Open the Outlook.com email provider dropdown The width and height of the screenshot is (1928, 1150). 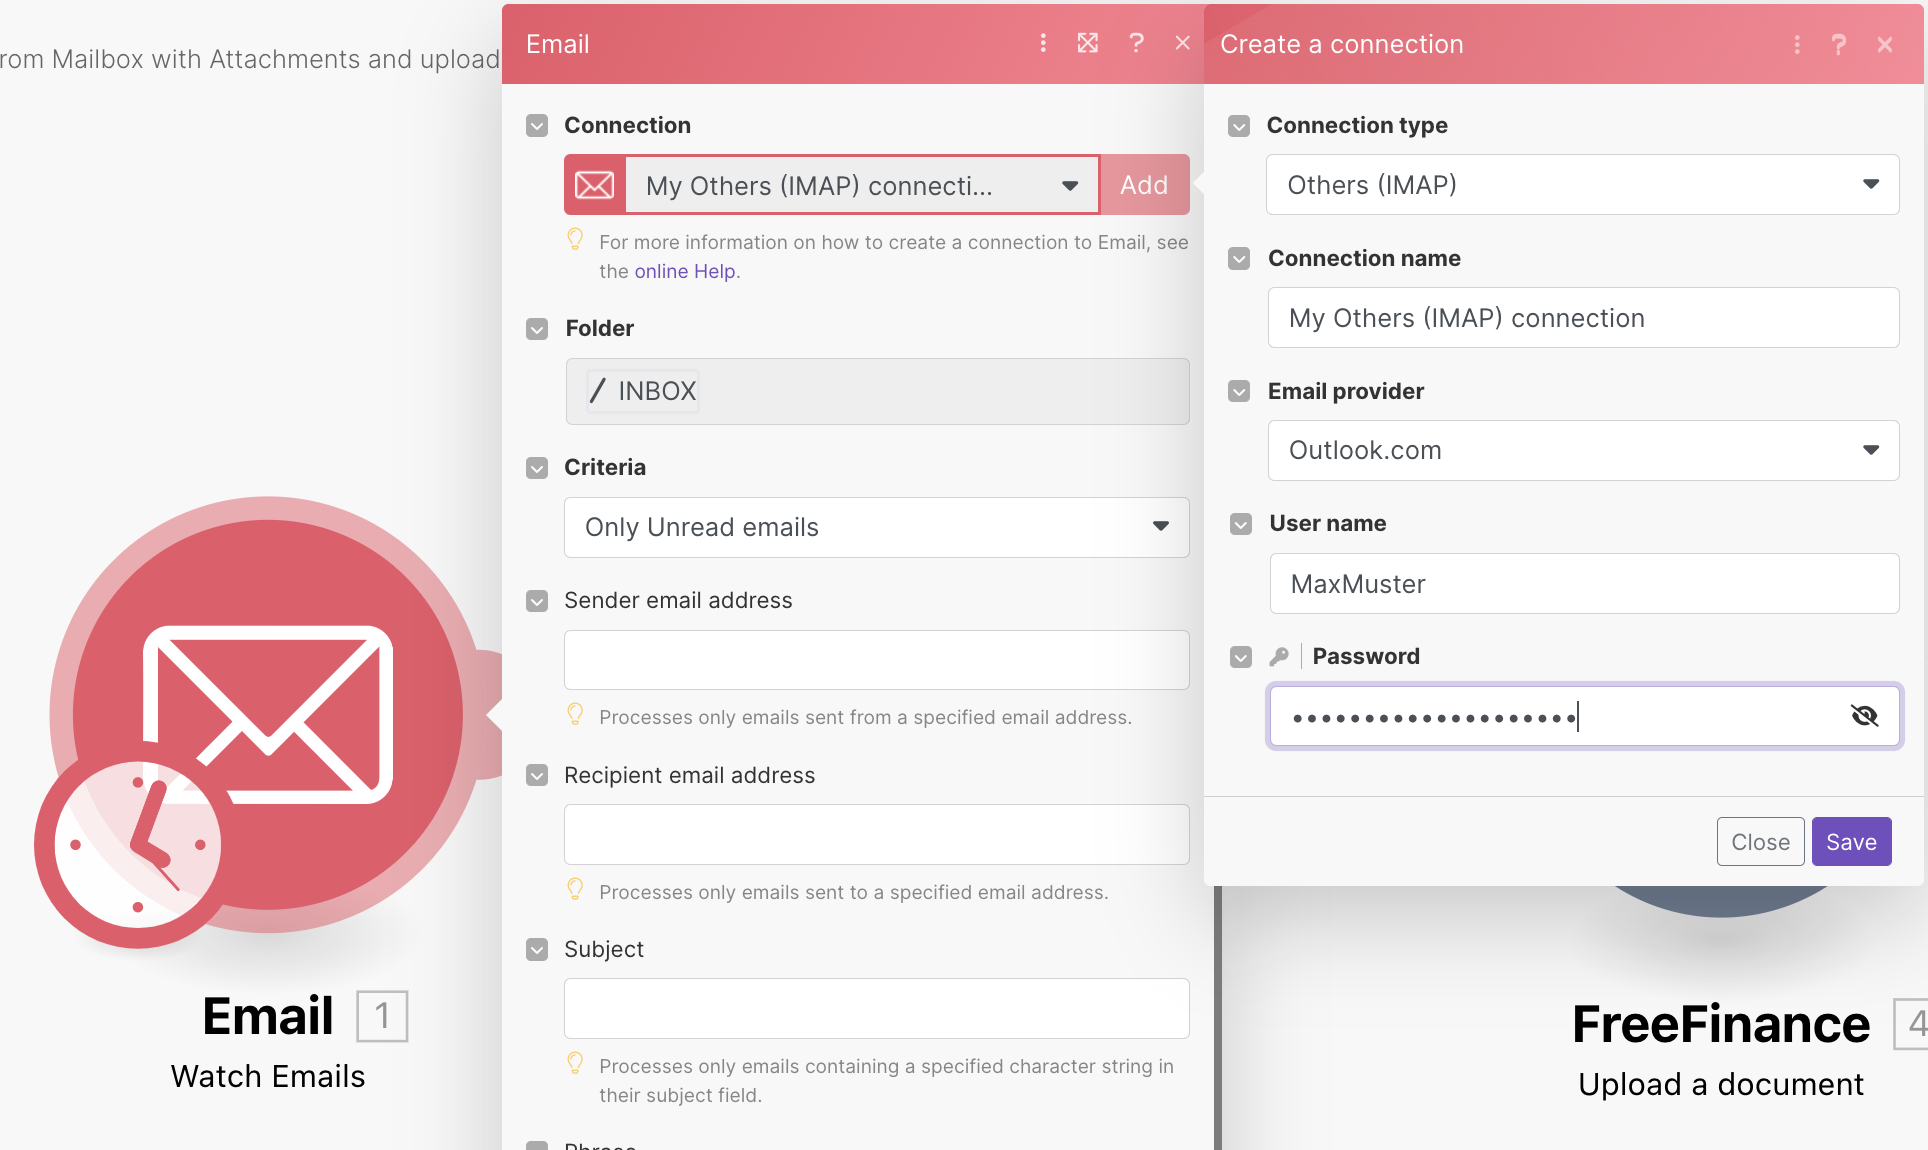[1582, 450]
